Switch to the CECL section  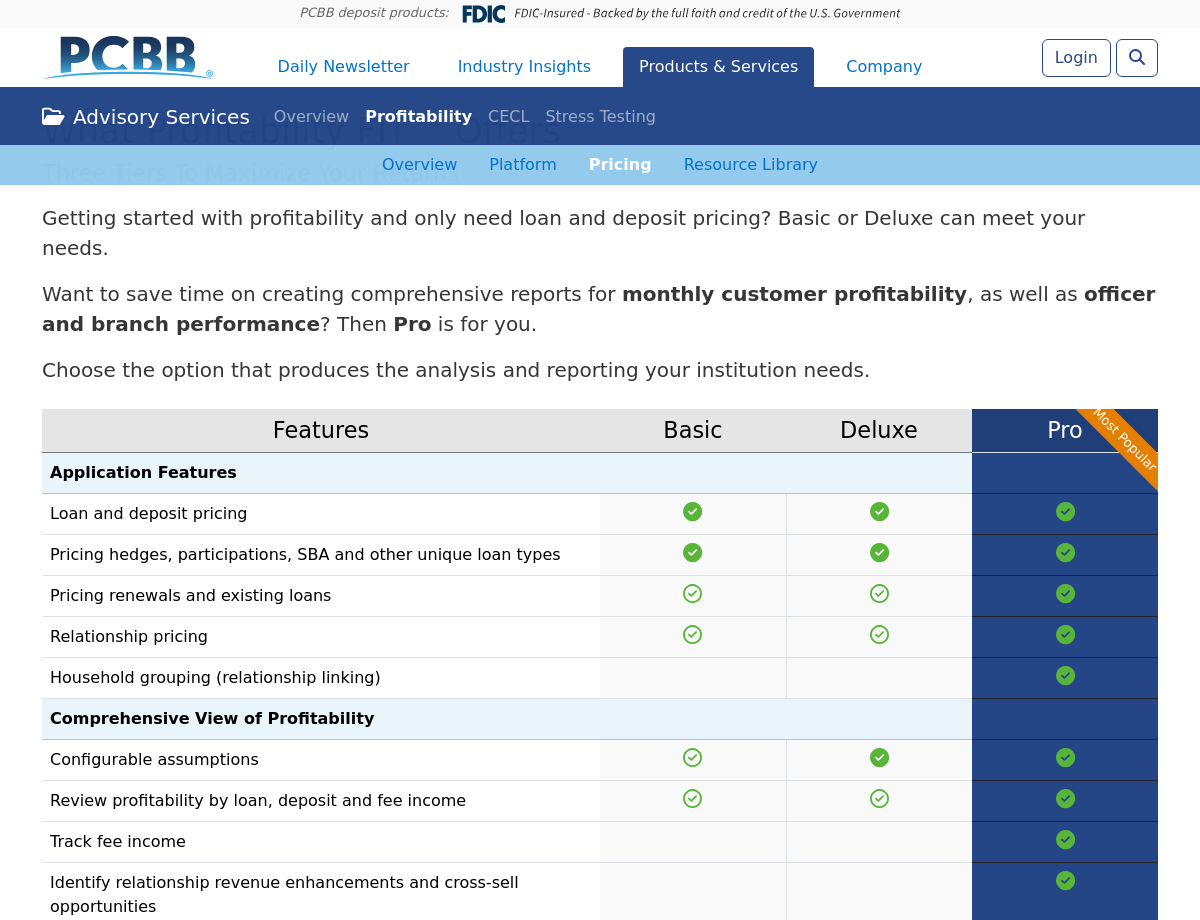(508, 117)
